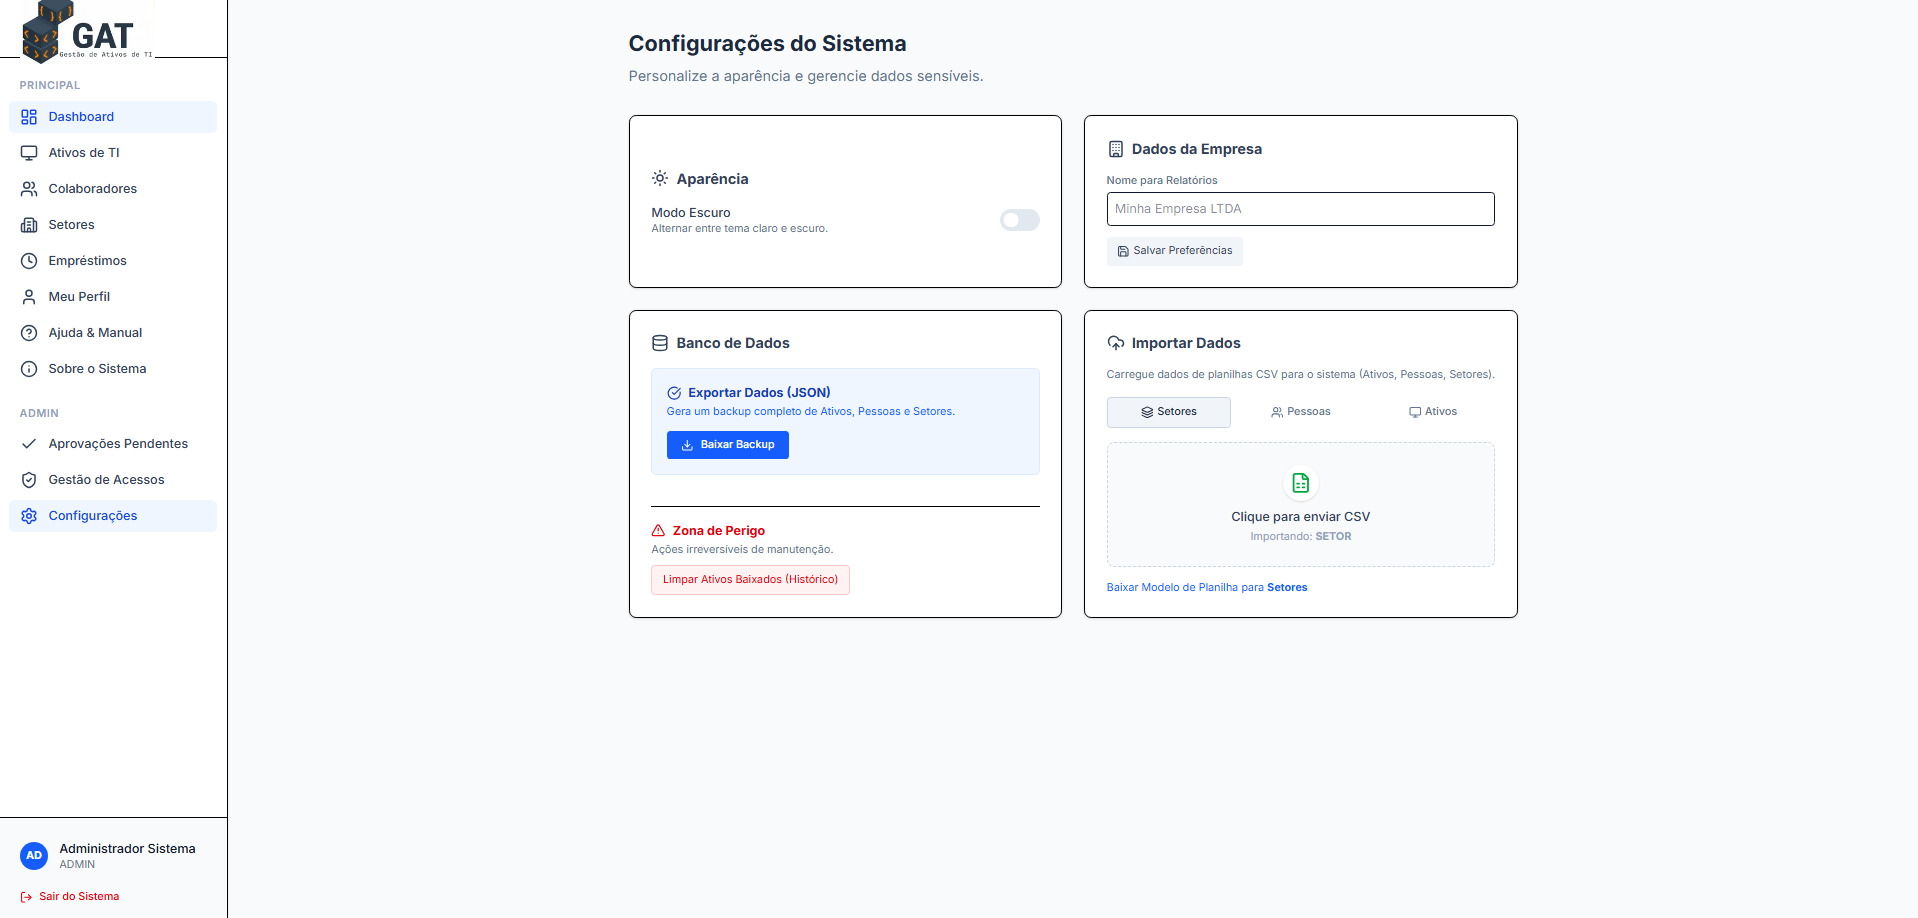Click the Gestão de Acessos shield icon

pyautogui.click(x=29, y=480)
